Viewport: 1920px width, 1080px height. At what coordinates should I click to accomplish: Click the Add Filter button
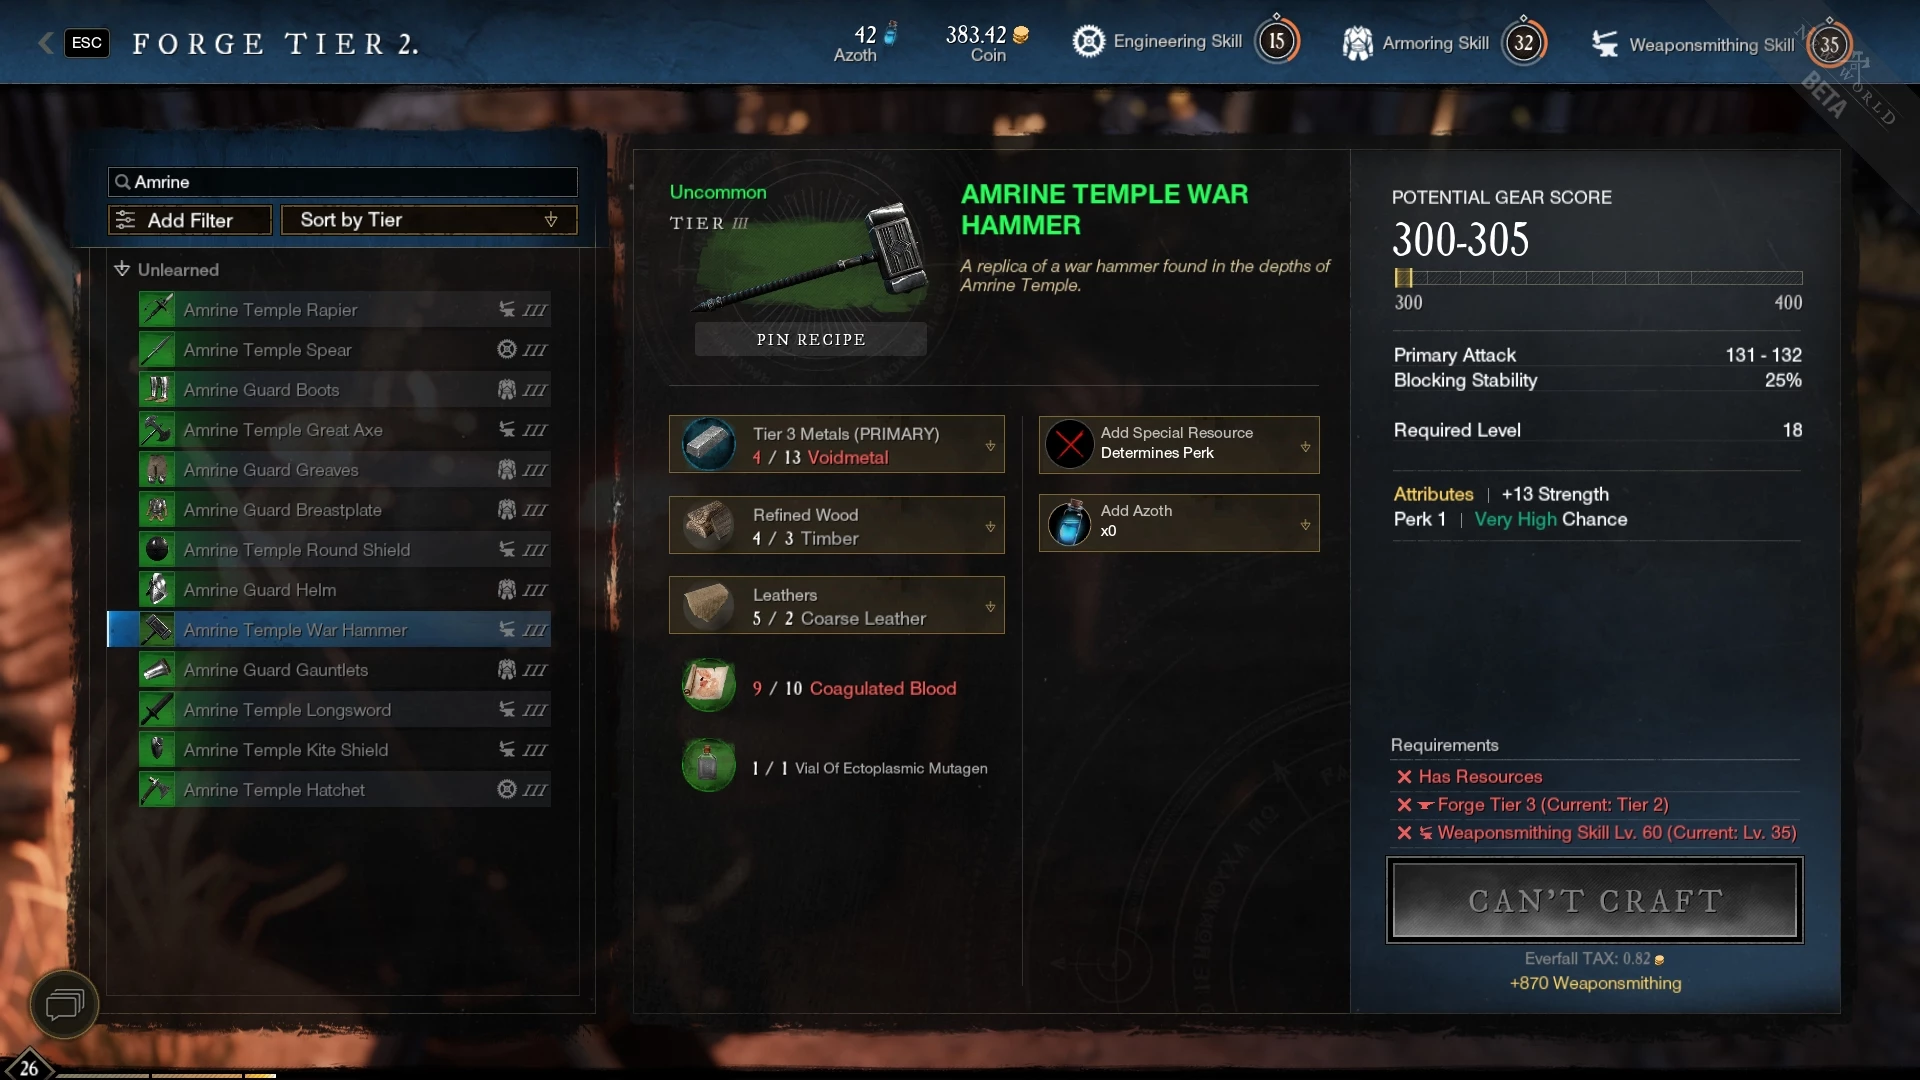tap(189, 220)
